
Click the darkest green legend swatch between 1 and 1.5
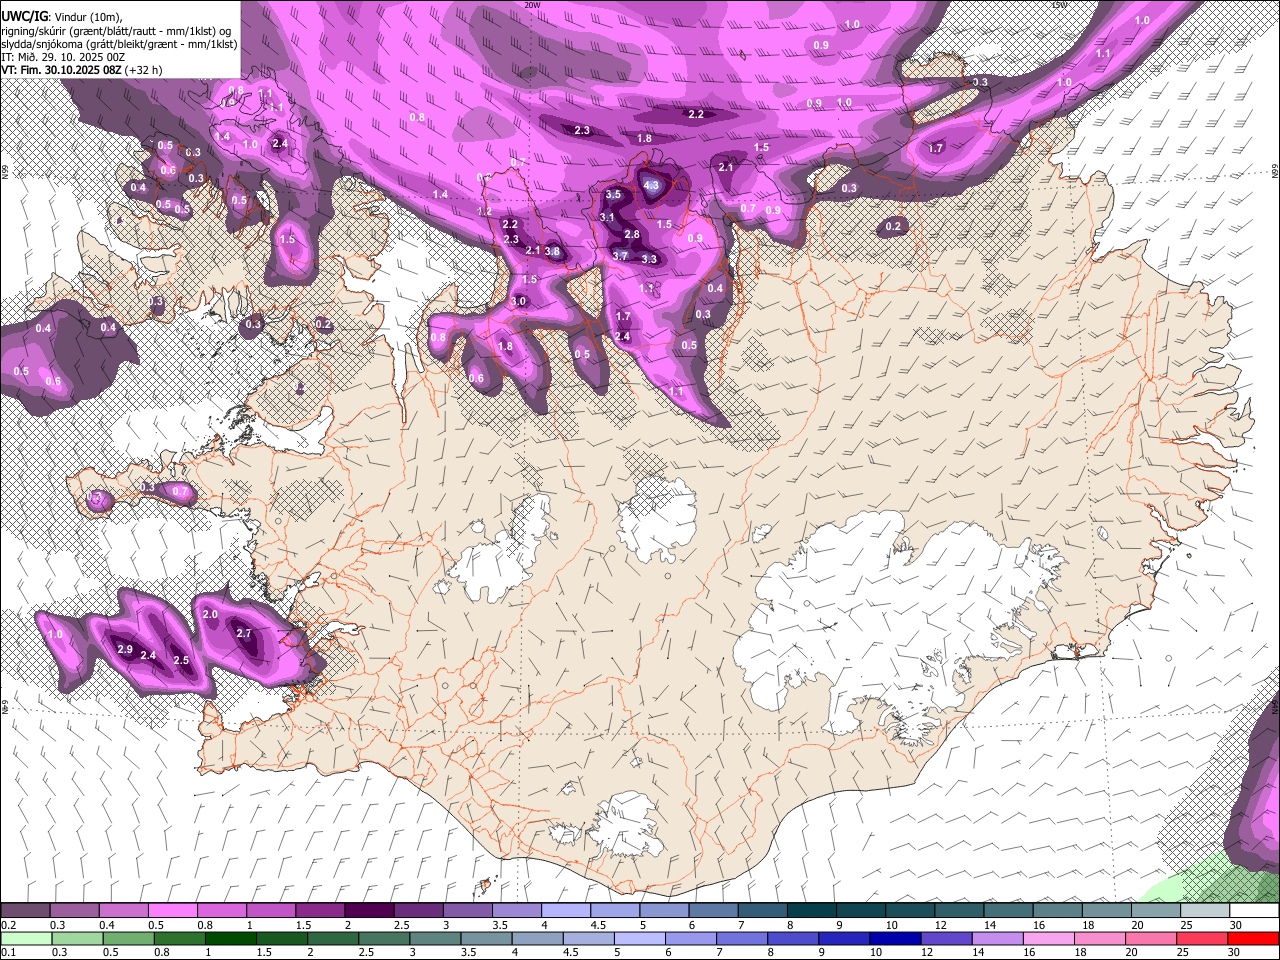(x=232, y=938)
